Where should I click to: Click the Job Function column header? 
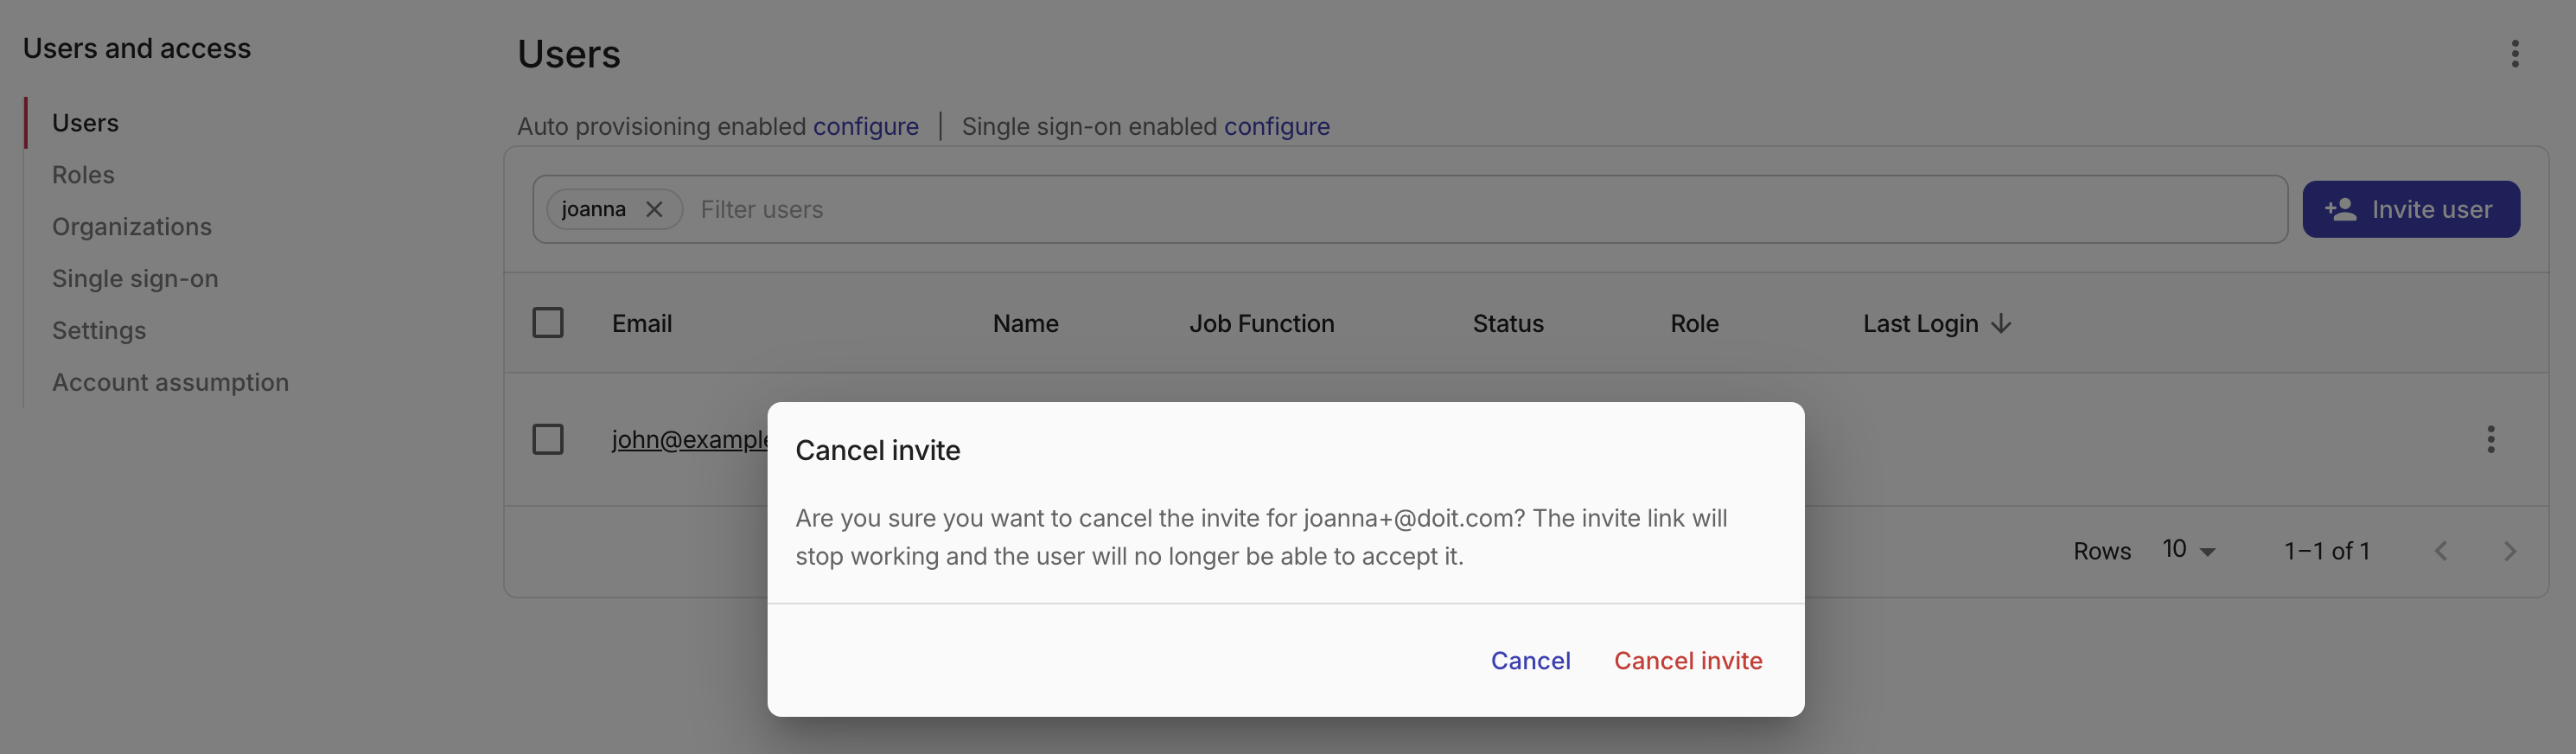[x=1261, y=324]
